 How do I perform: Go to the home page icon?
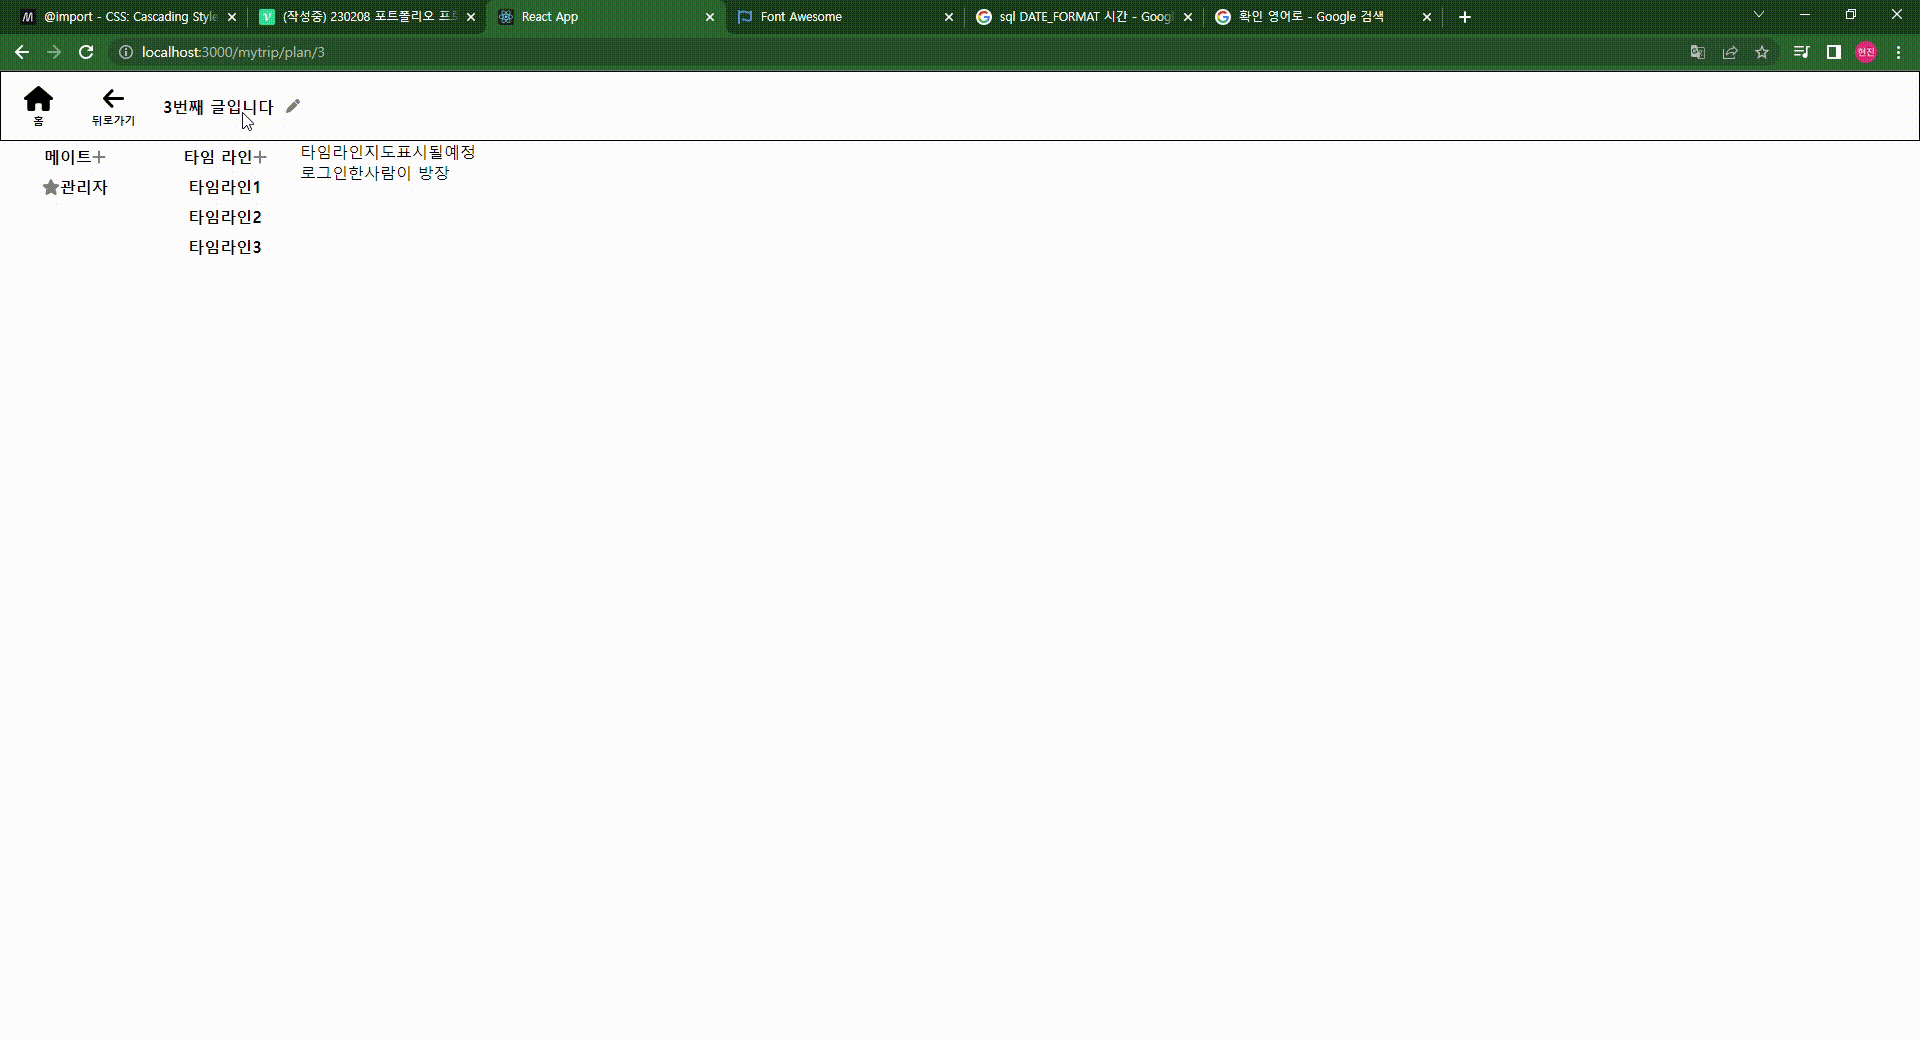38,99
